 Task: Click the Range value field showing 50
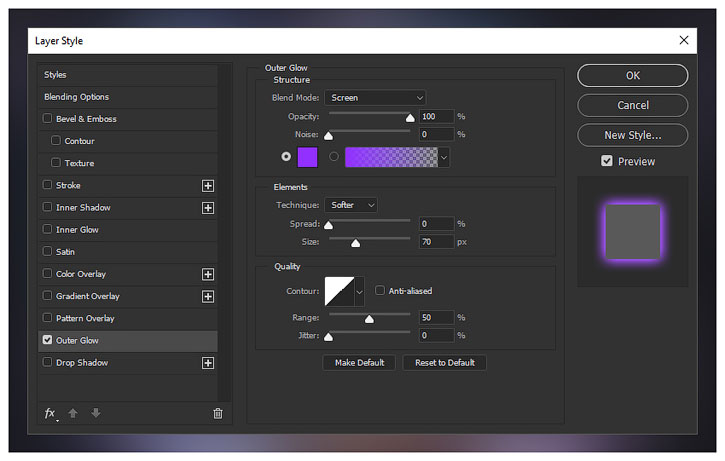[x=436, y=318]
